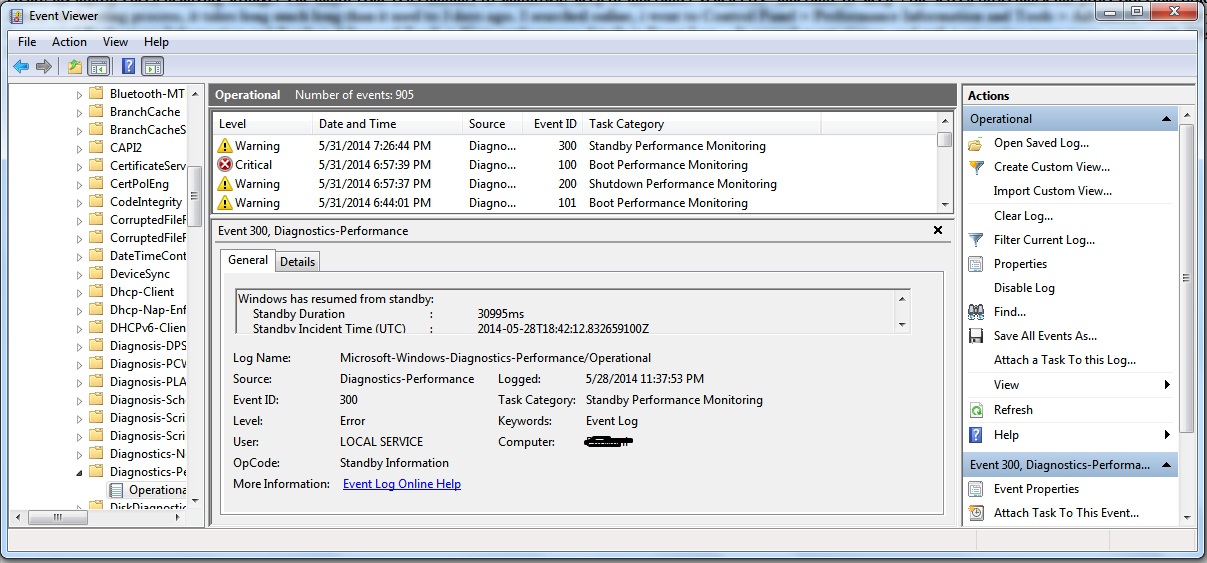Click the warning icon of the 7:26:44 PM event
1207x563 pixels.
point(225,146)
